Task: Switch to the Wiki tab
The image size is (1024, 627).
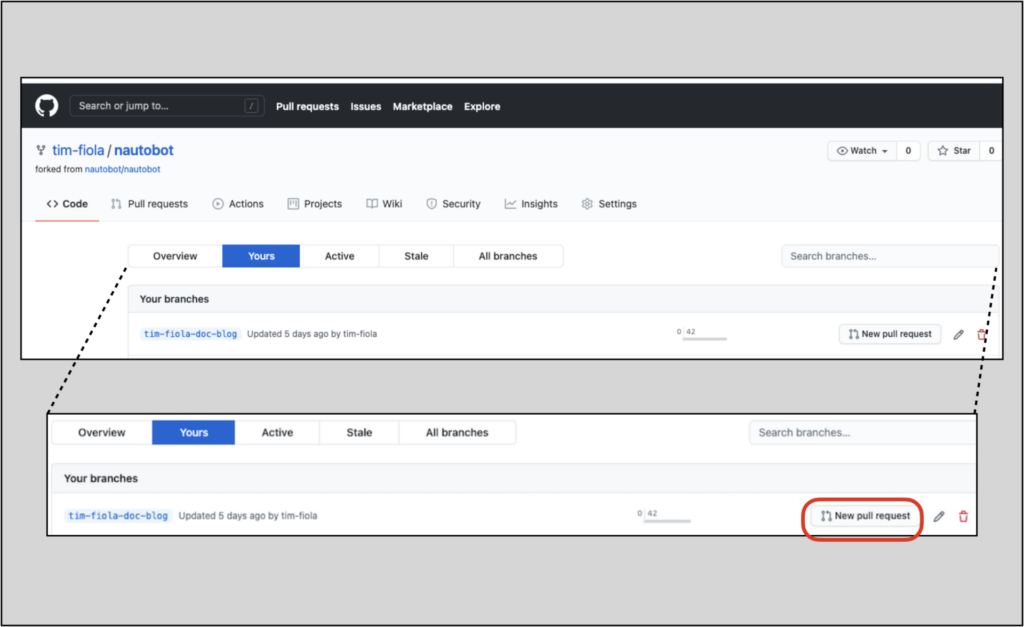Action: 384,204
